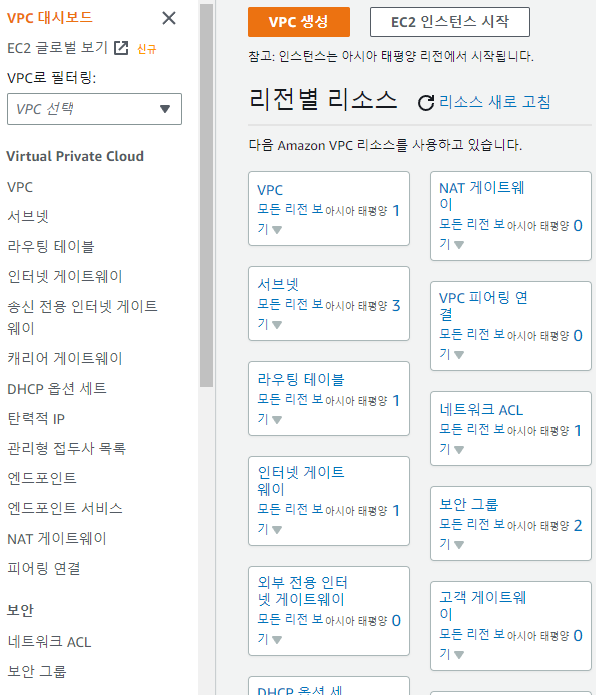Open the VPC 선택 filter dropdown
This screenshot has height=695, width=596.
pos(94,109)
